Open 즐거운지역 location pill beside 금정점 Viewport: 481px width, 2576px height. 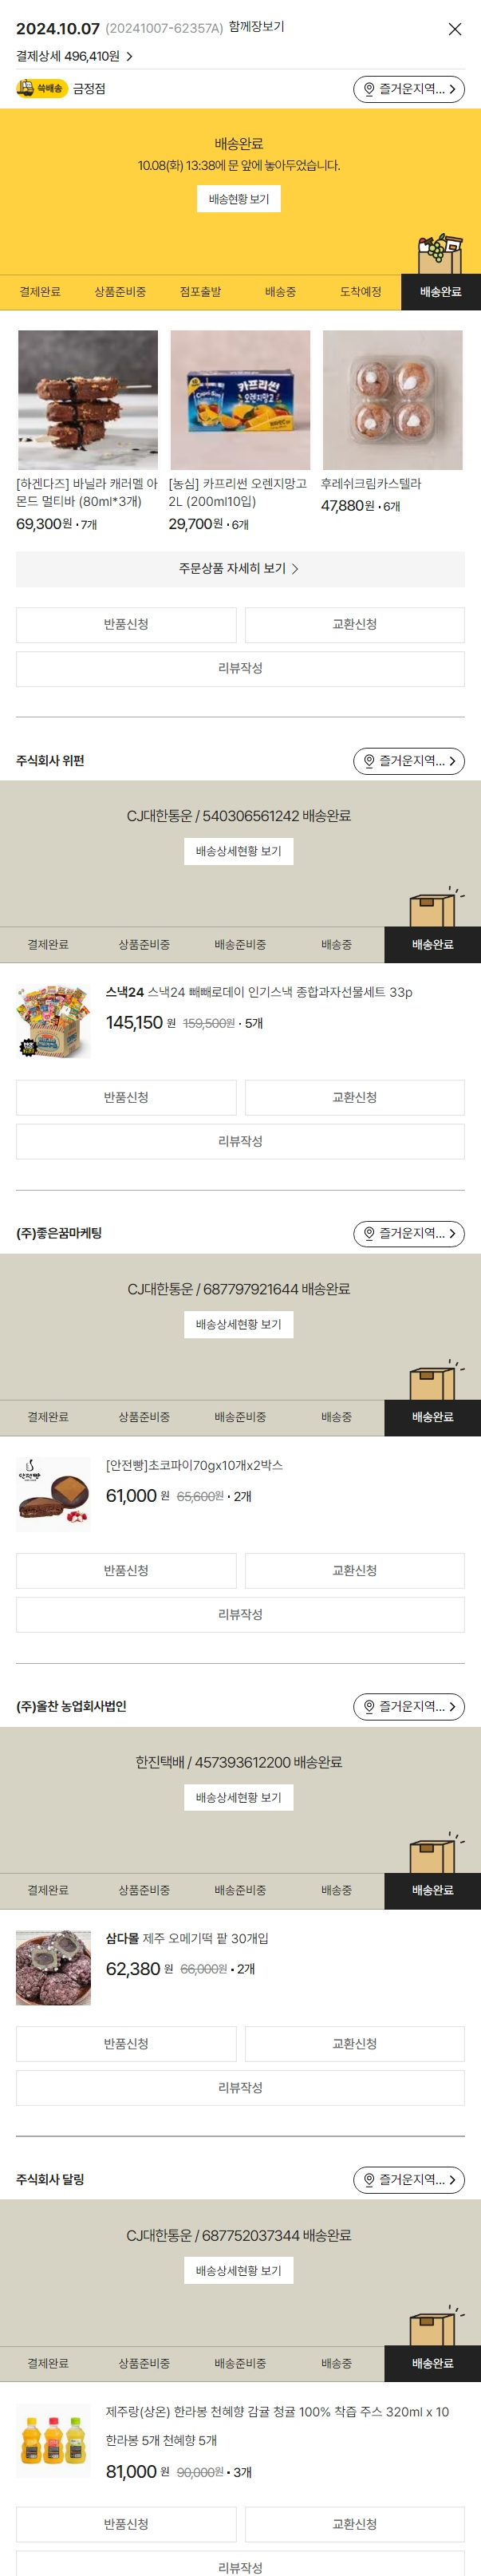coord(408,89)
